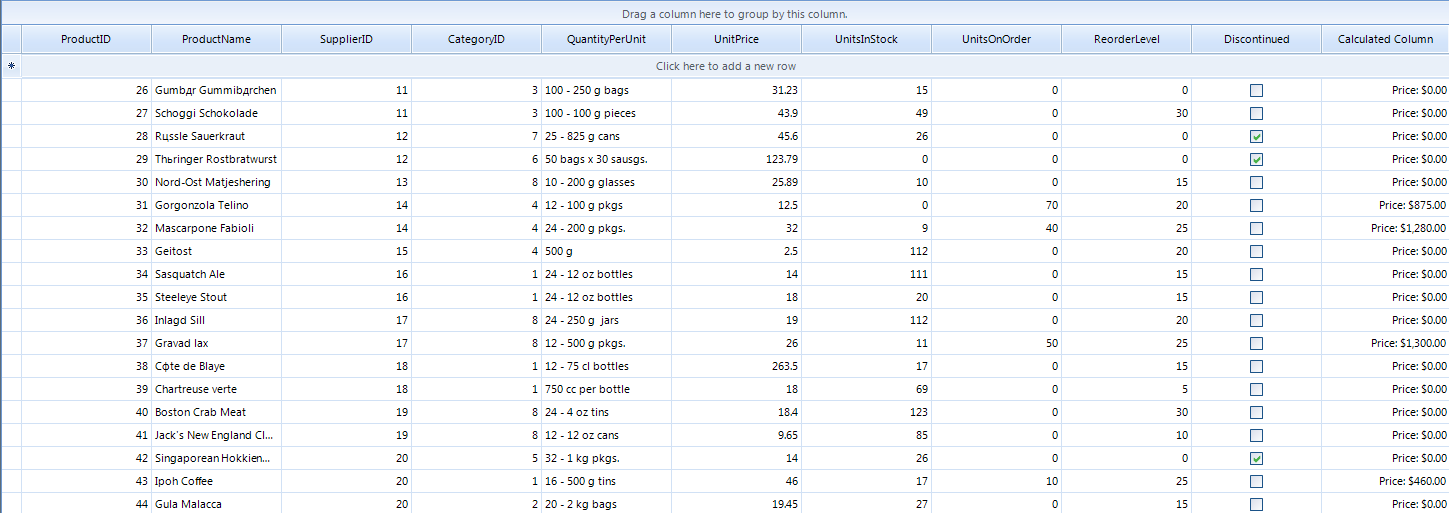This screenshot has height=513, width=1451.
Task: Click the Calculated Column header
Action: point(1386,39)
